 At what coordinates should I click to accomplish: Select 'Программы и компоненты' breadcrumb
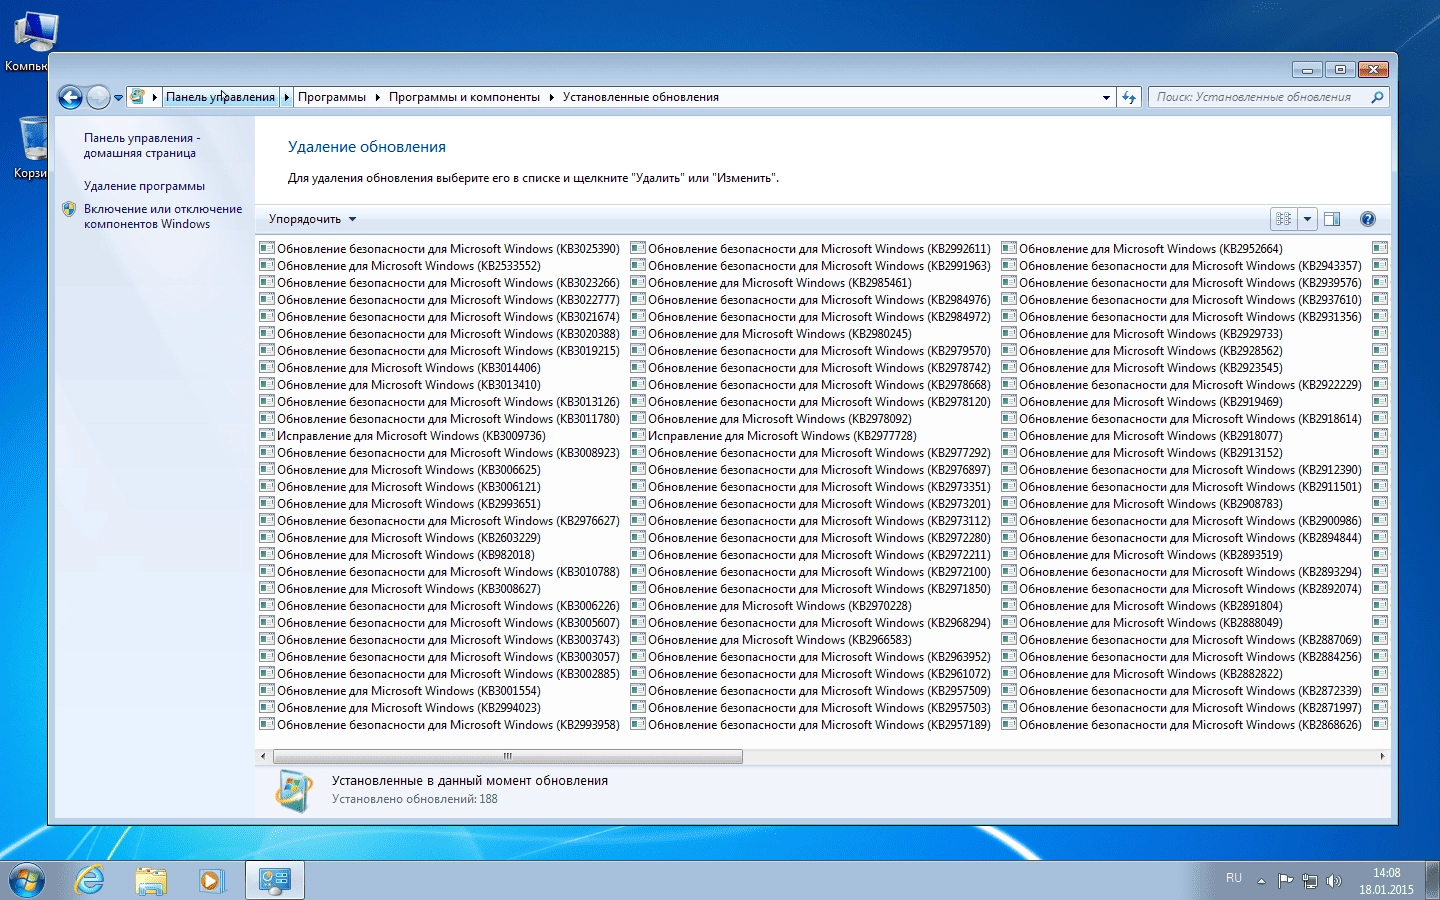coord(464,97)
